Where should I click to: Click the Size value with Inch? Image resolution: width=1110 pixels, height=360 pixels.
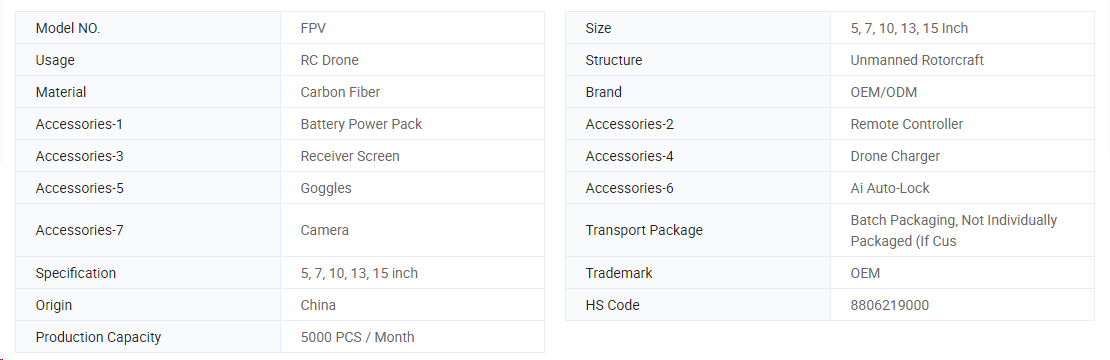pos(909,28)
